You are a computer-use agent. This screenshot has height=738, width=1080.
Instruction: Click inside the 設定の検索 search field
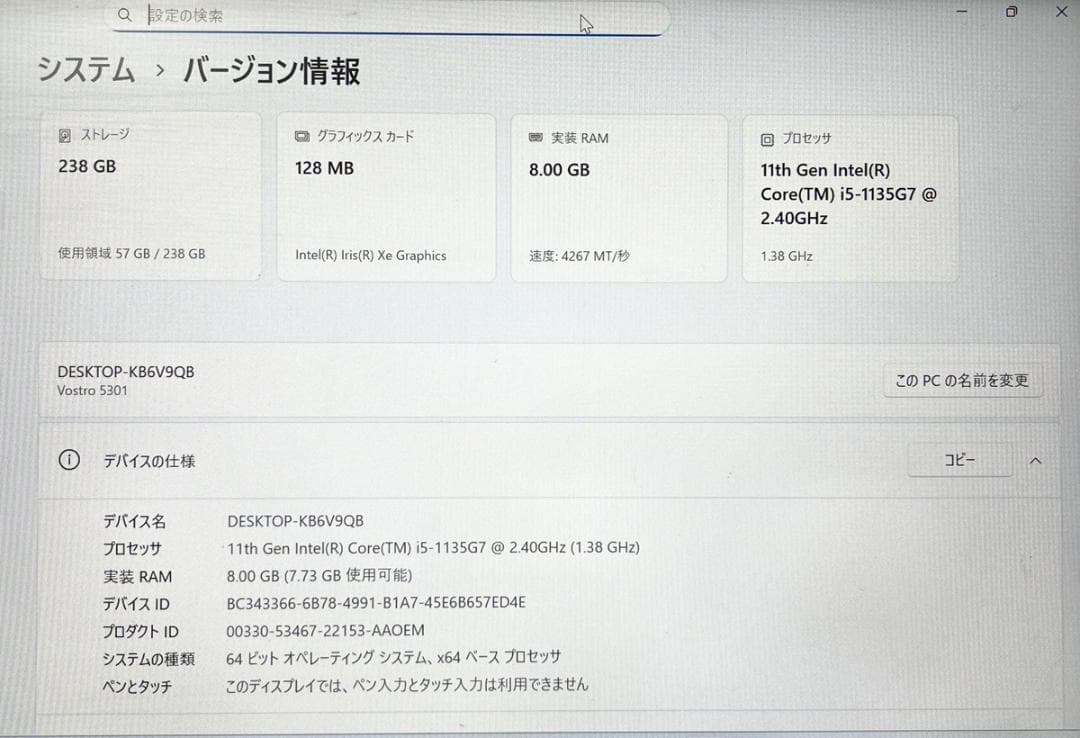click(300, 16)
